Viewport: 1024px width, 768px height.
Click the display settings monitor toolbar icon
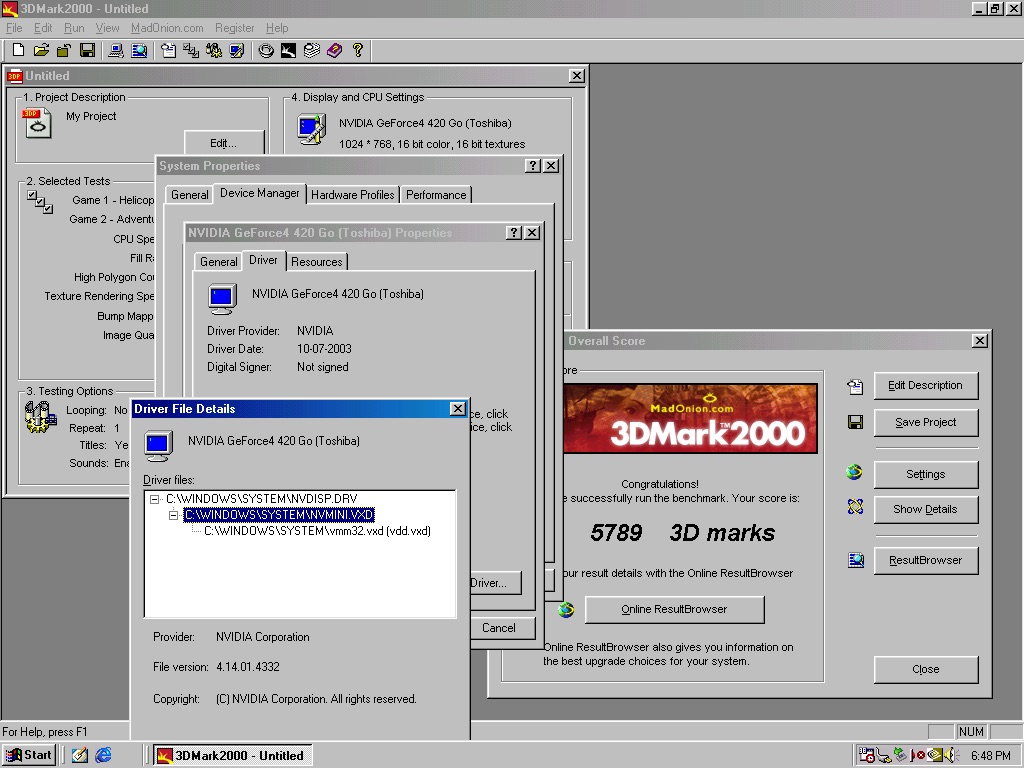pyautogui.click(x=237, y=50)
